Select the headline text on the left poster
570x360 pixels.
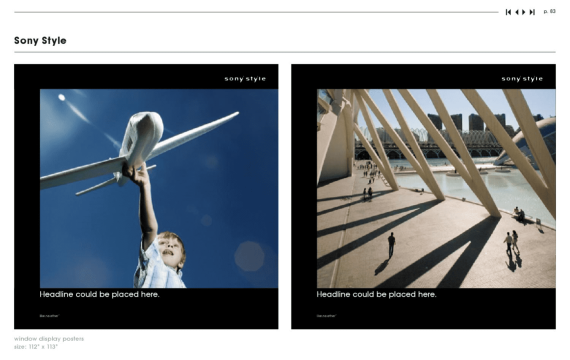click(x=99, y=294)
